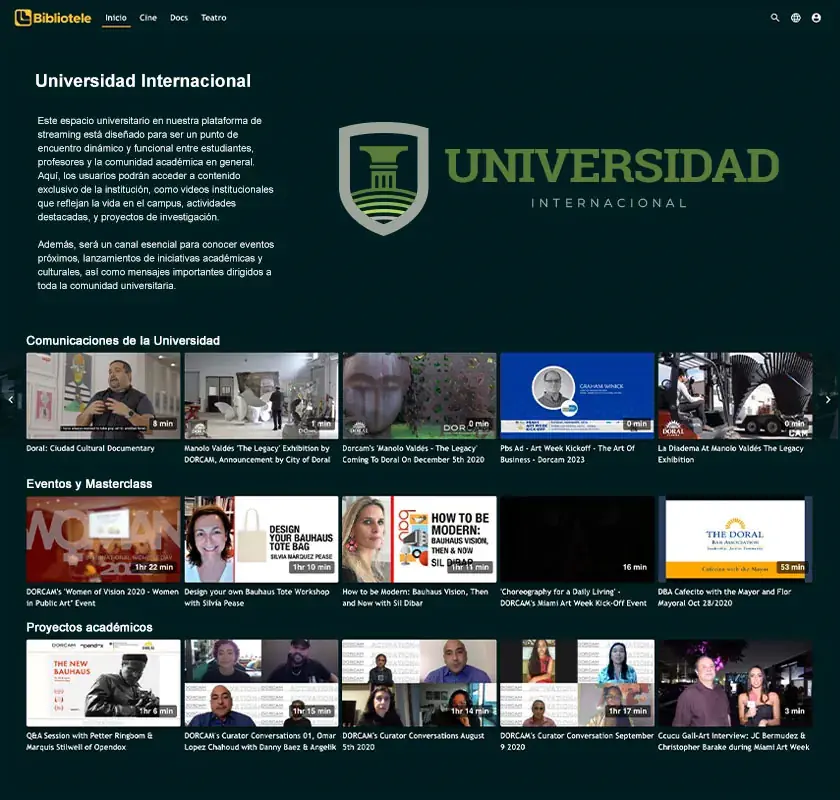Open the dark 16 min video thumbnail
The width and height of the screenshot is (840, 800).
click(x=577, y=539)
